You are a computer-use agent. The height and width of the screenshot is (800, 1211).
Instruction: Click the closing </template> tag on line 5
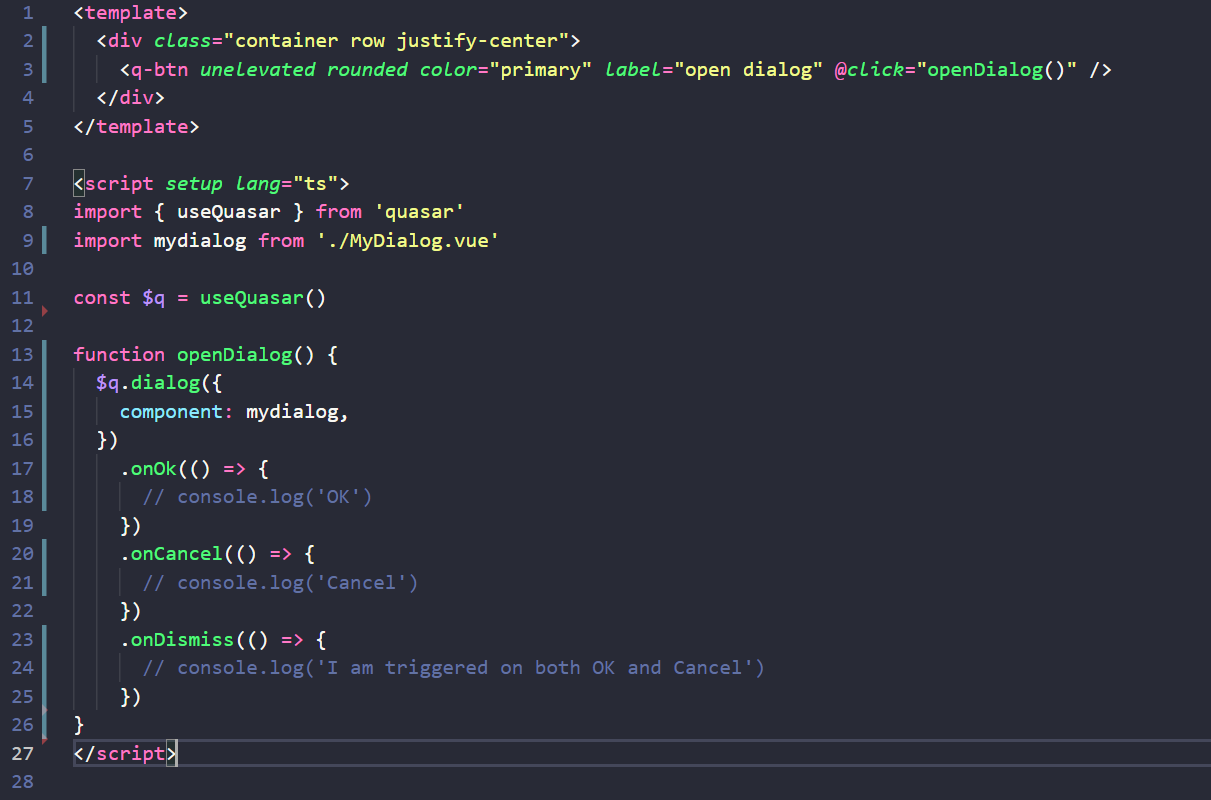[x=137, y=126]
